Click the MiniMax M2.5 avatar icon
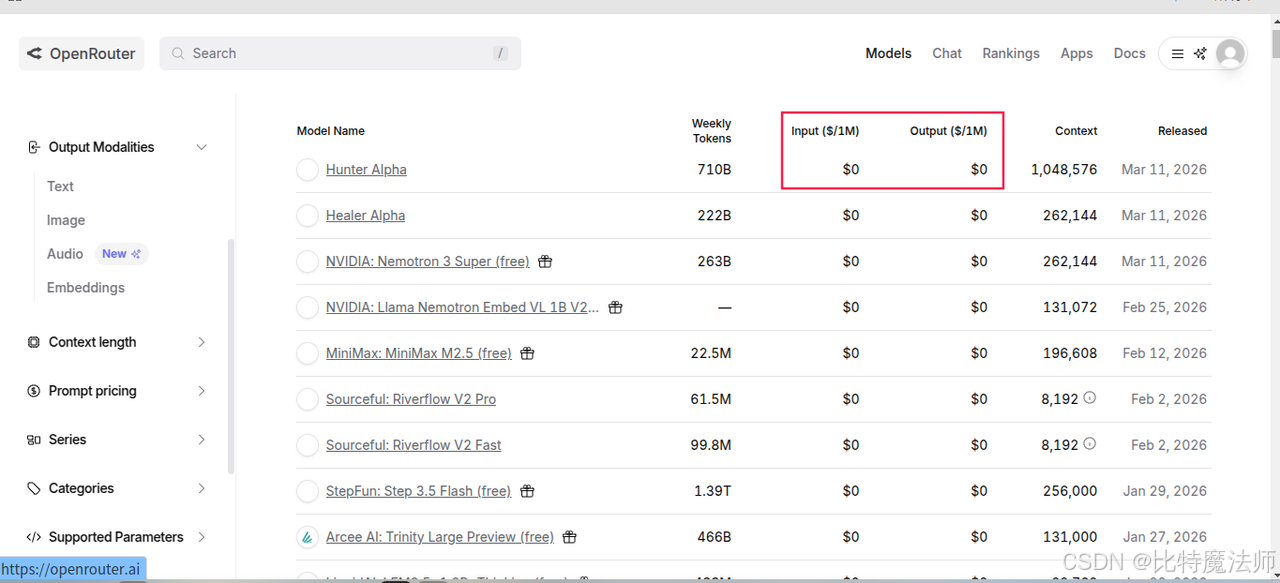This screenshot has height=583, width=1280. [x=307, y=354]
